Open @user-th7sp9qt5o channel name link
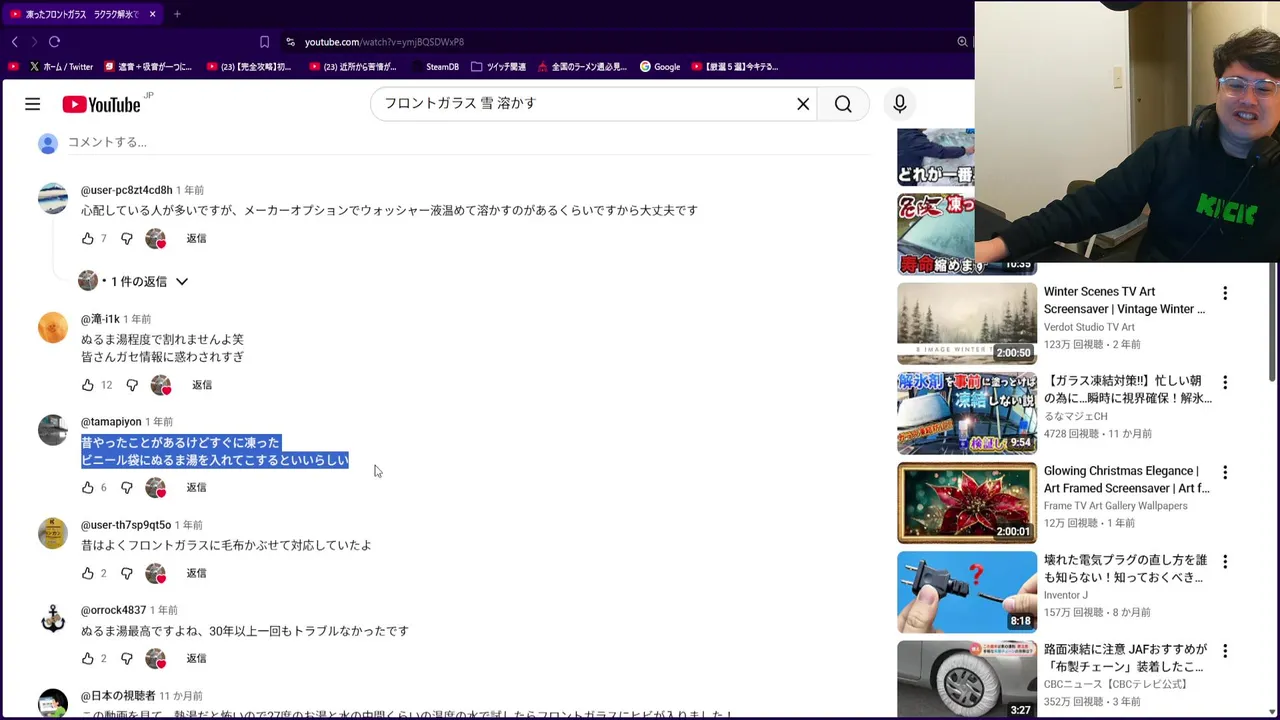Viewport: 1280px width, 720px height. (x=126, y=525)
